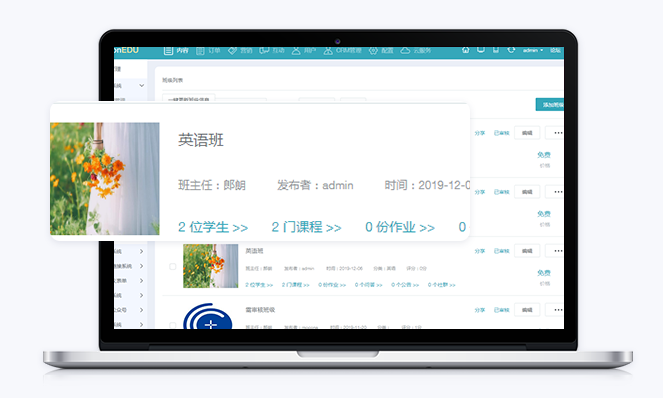Open the 云服务 cloud services icon

(405, 51)
